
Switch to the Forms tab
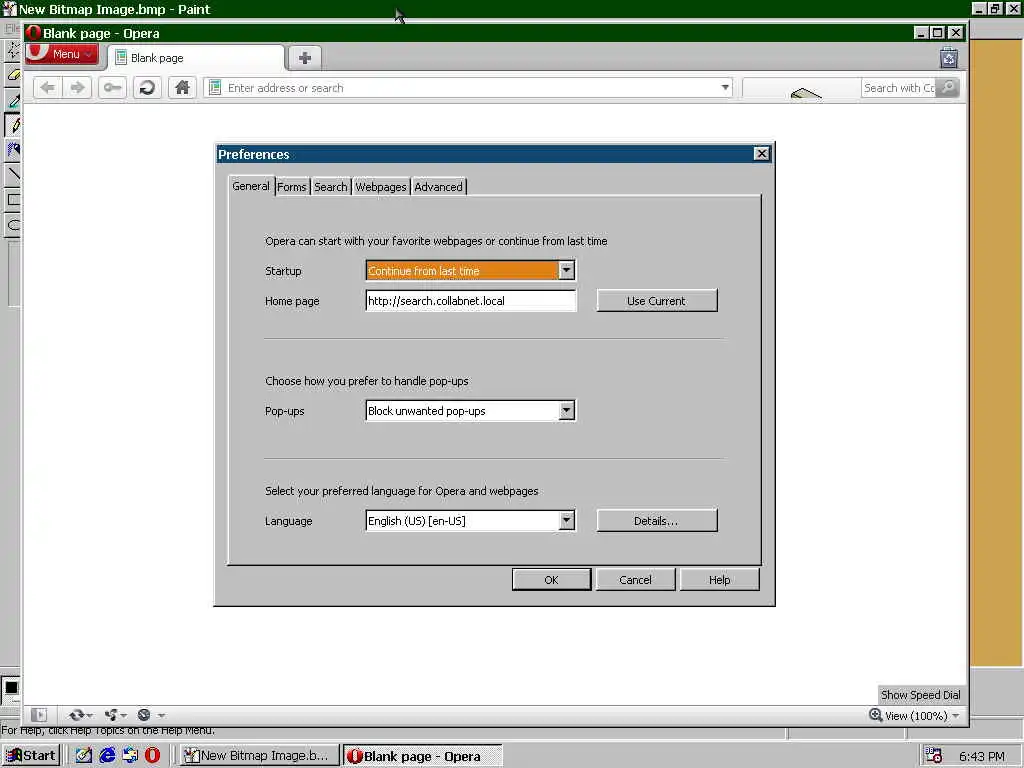pyautogui.click(x=292, y=187)
